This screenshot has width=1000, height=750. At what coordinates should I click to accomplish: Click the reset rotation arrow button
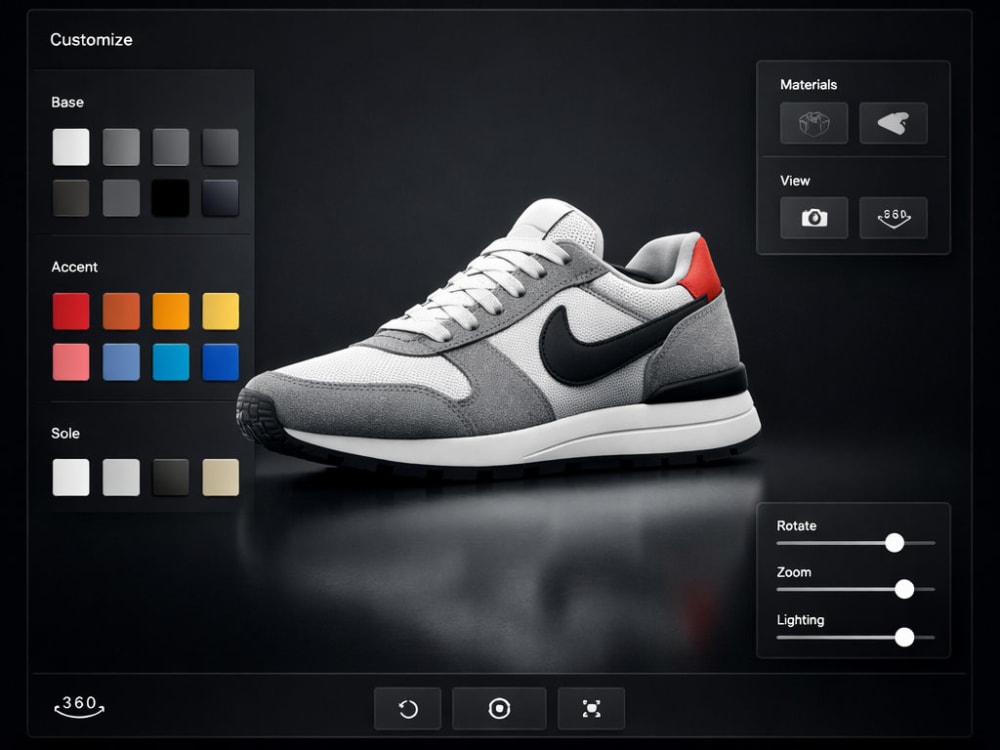[x=408, y=709]
